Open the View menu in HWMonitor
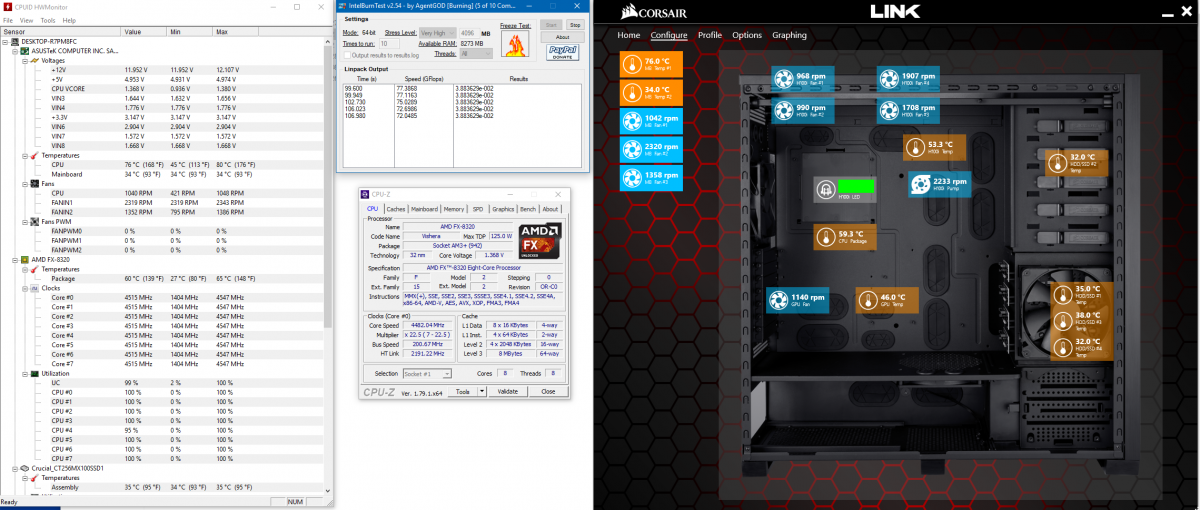The width and height of the screenshot is (1200, 510). click(26, 20)
